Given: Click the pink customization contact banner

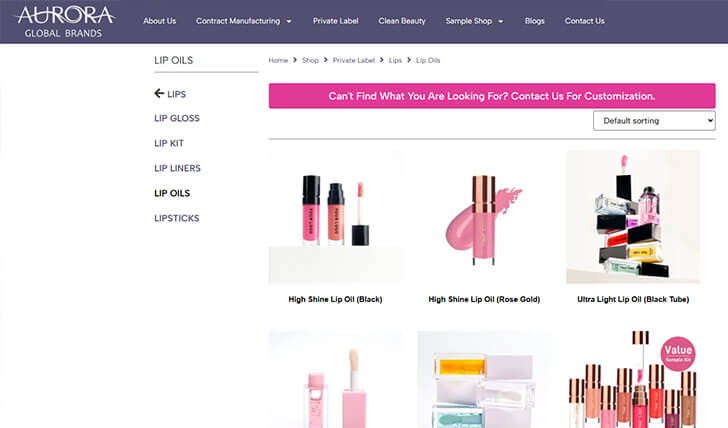Looking at the screenshot, I should tap(491, 96).
